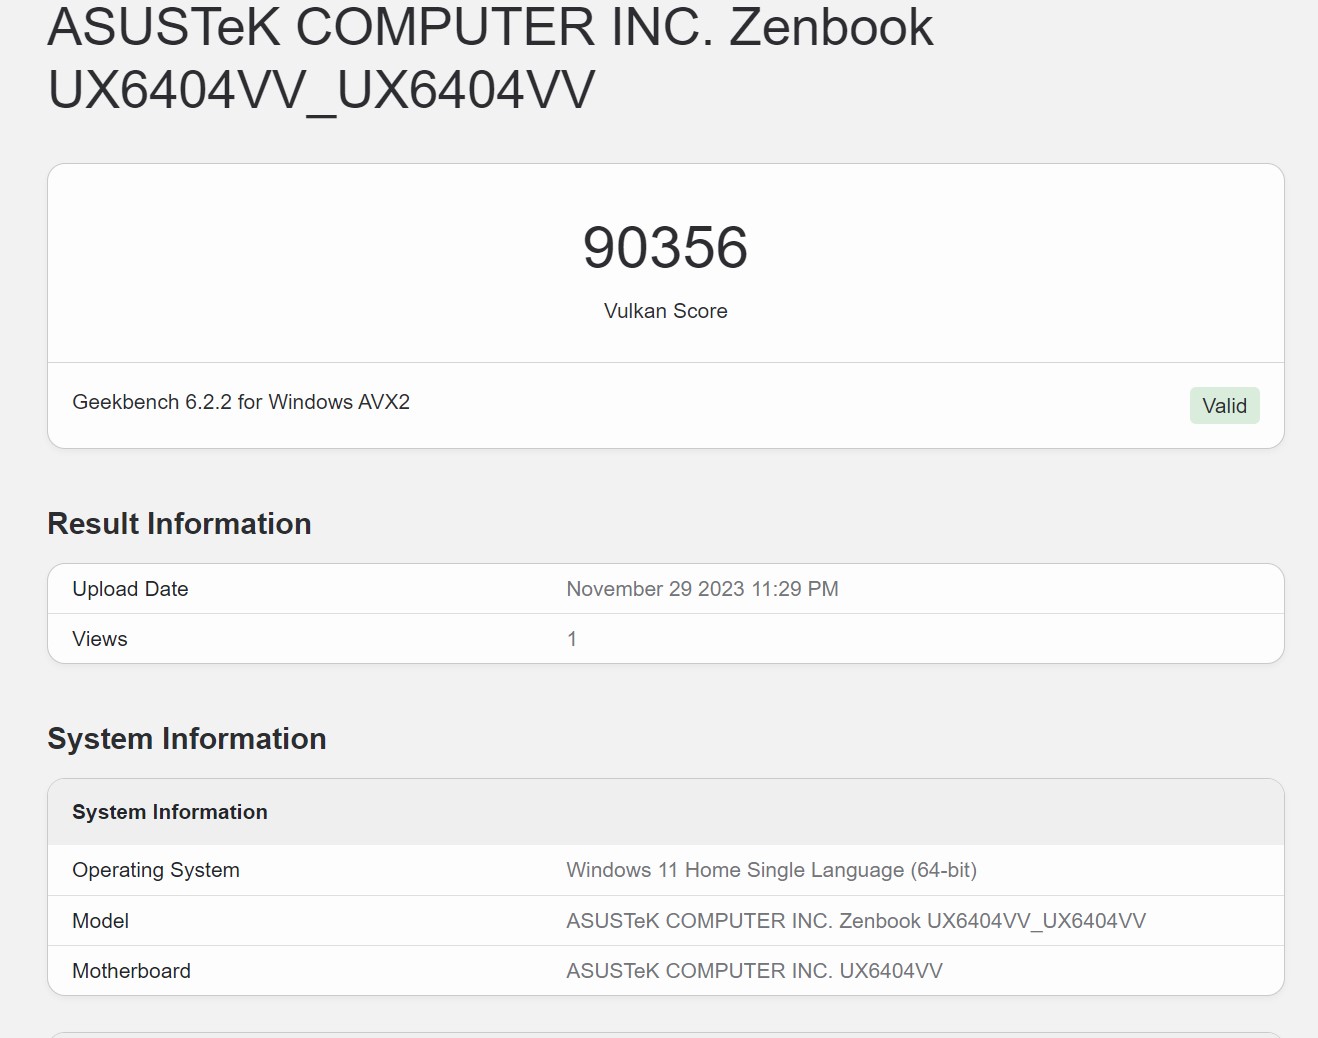Click the 90356 score number
The height and width of the screenshot is (1038, 1318).
click(665, 248)
